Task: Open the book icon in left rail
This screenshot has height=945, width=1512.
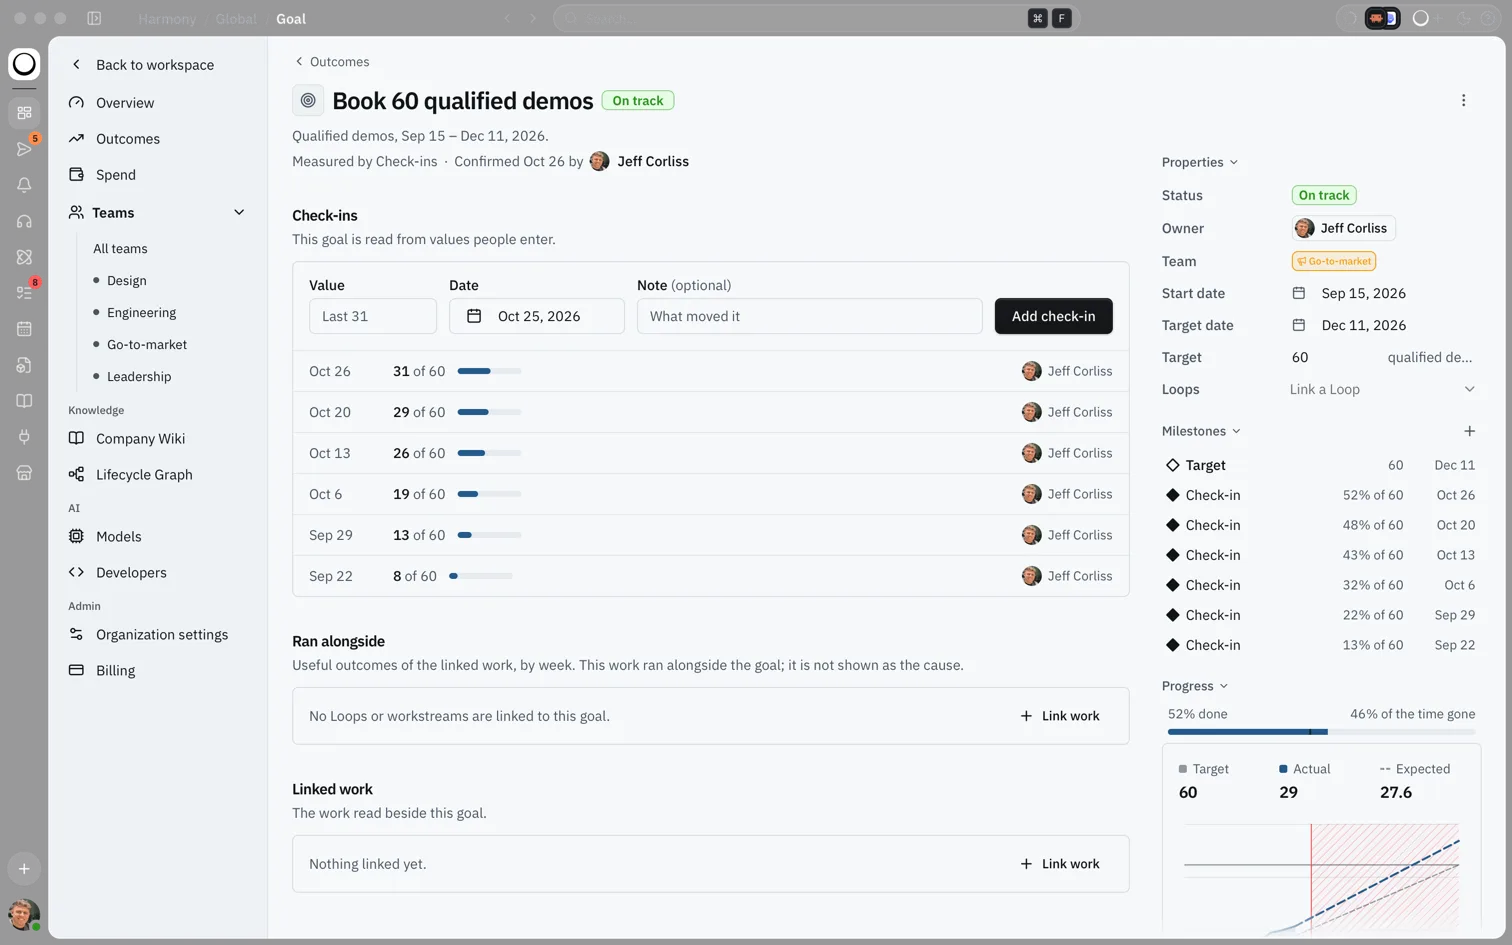Action: click(x=24, y=401)
